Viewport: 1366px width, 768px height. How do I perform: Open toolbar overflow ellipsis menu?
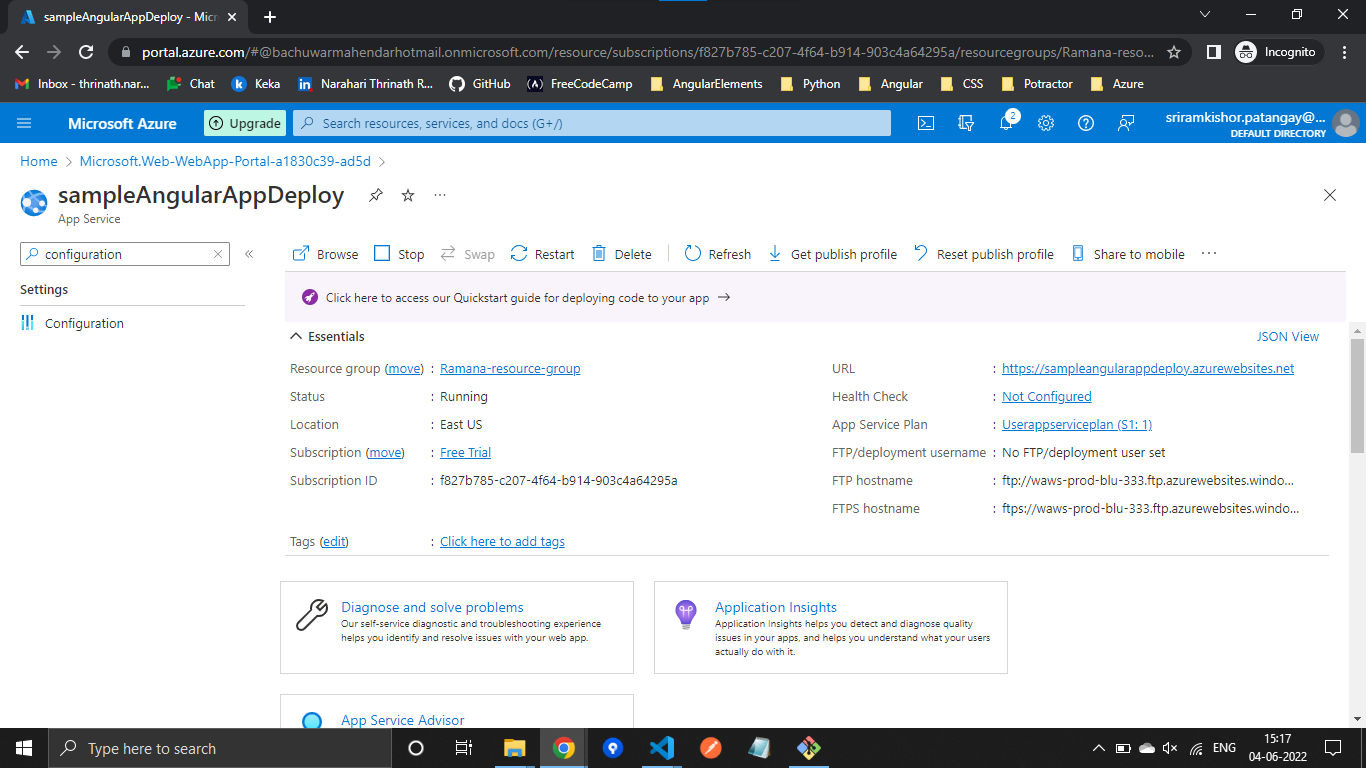coord(1209,254)
